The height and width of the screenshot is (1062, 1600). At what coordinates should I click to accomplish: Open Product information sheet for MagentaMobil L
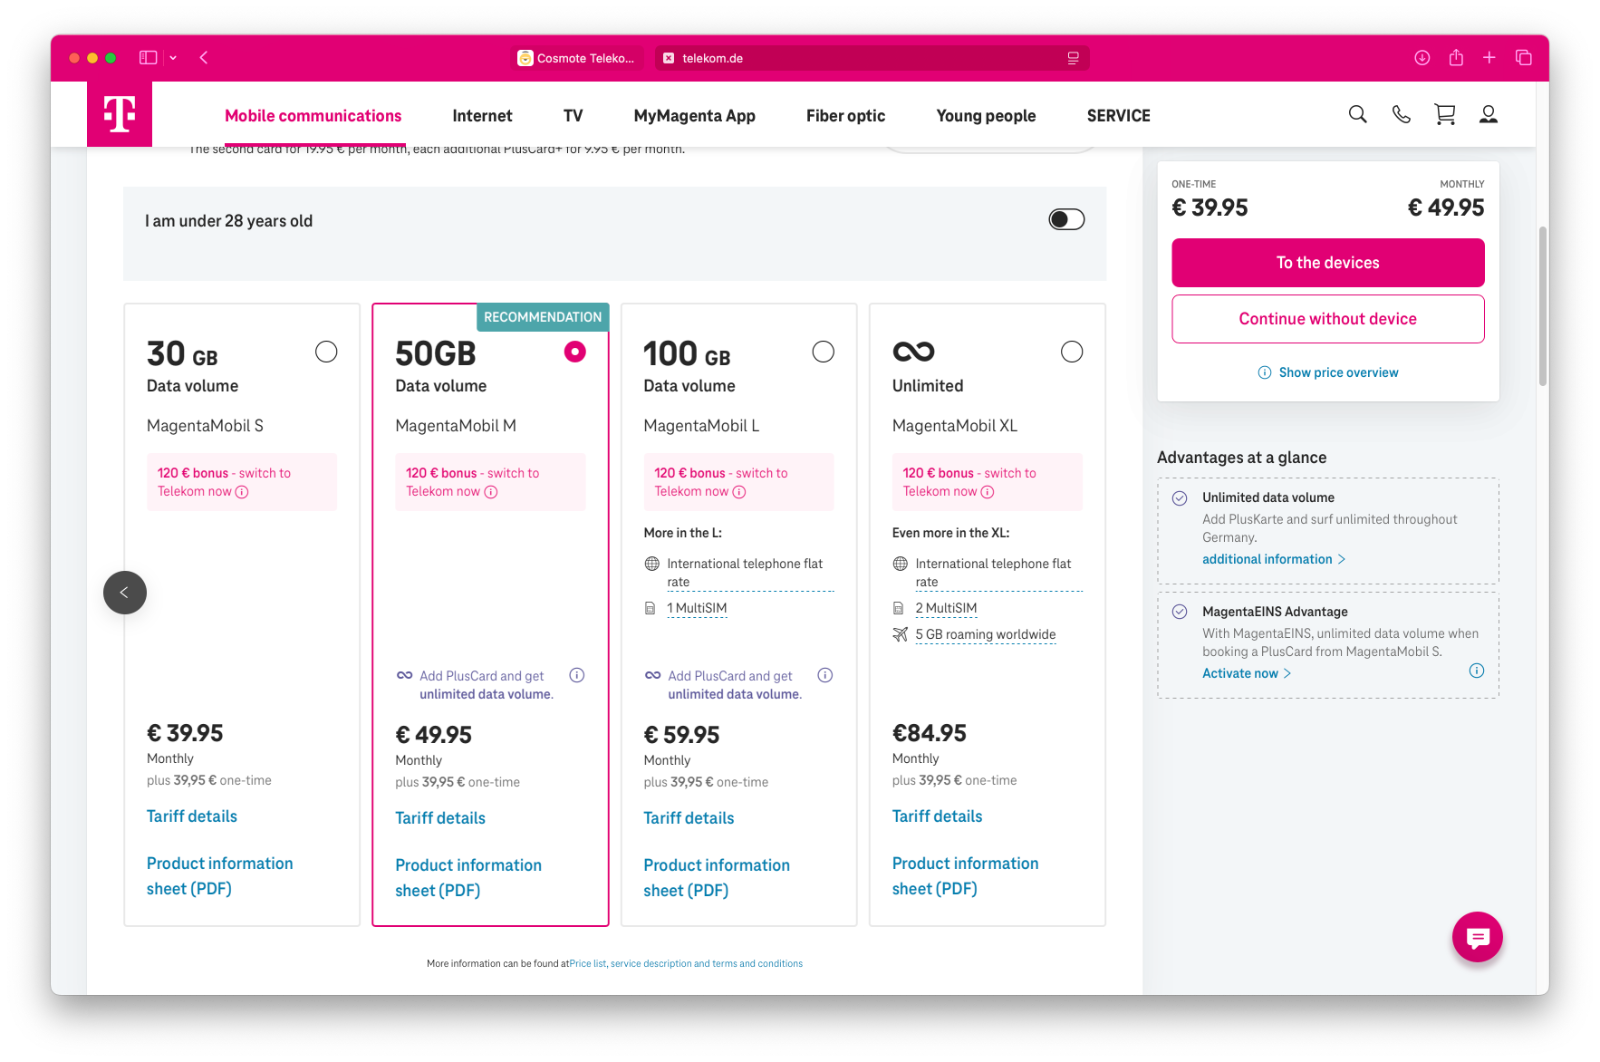716,878
